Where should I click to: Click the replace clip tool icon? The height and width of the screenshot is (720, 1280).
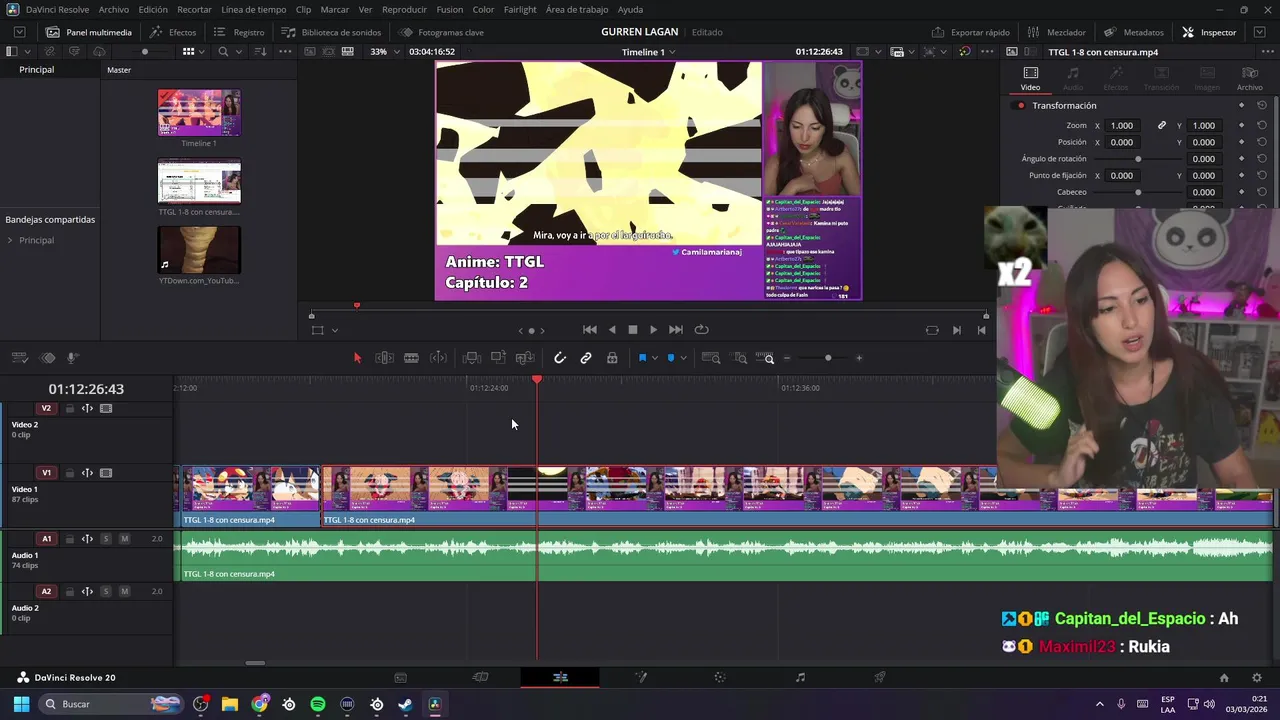point(525,358)
